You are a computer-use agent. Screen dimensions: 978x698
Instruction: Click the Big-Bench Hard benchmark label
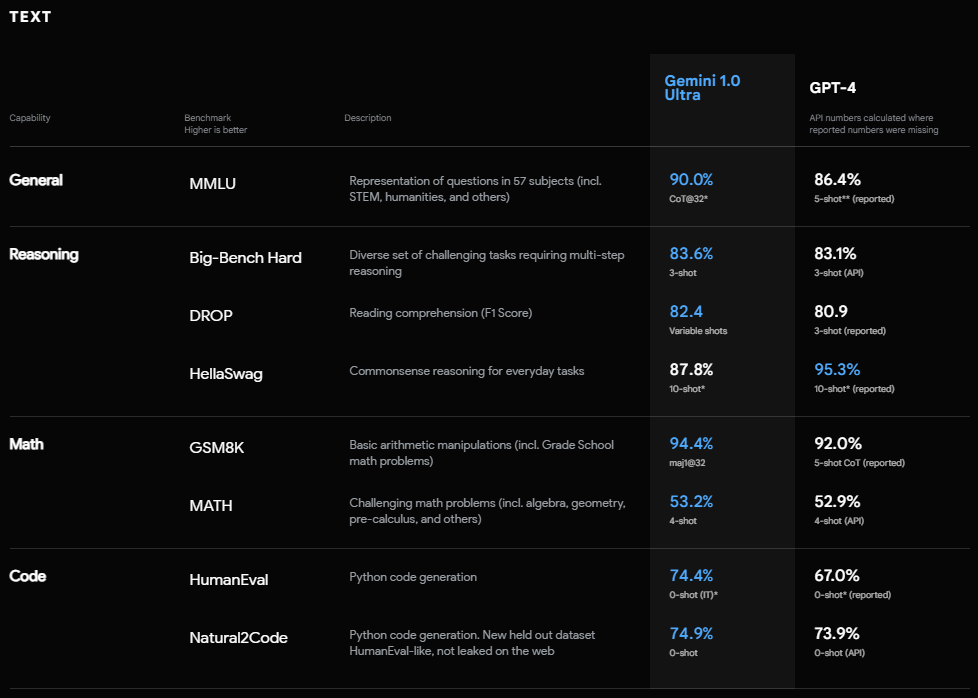coord(245,257)
